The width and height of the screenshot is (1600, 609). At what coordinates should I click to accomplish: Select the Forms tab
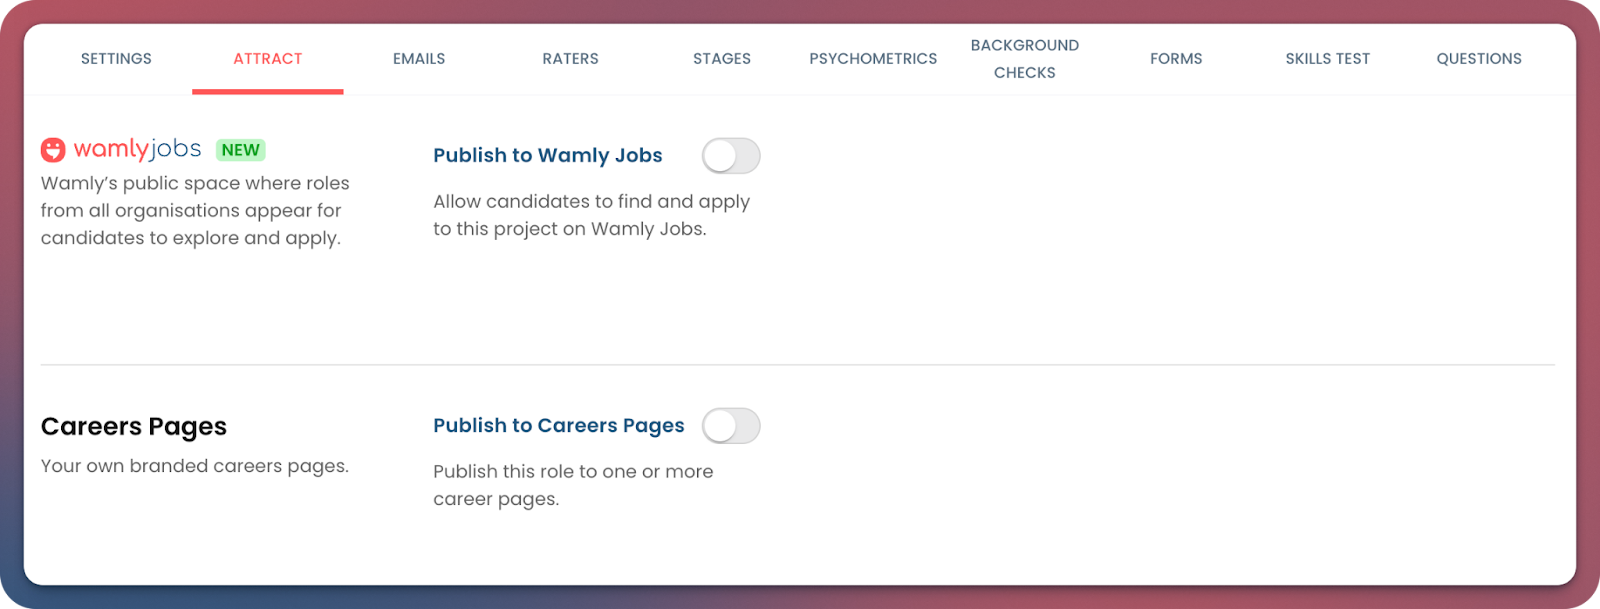point(1176,59)
